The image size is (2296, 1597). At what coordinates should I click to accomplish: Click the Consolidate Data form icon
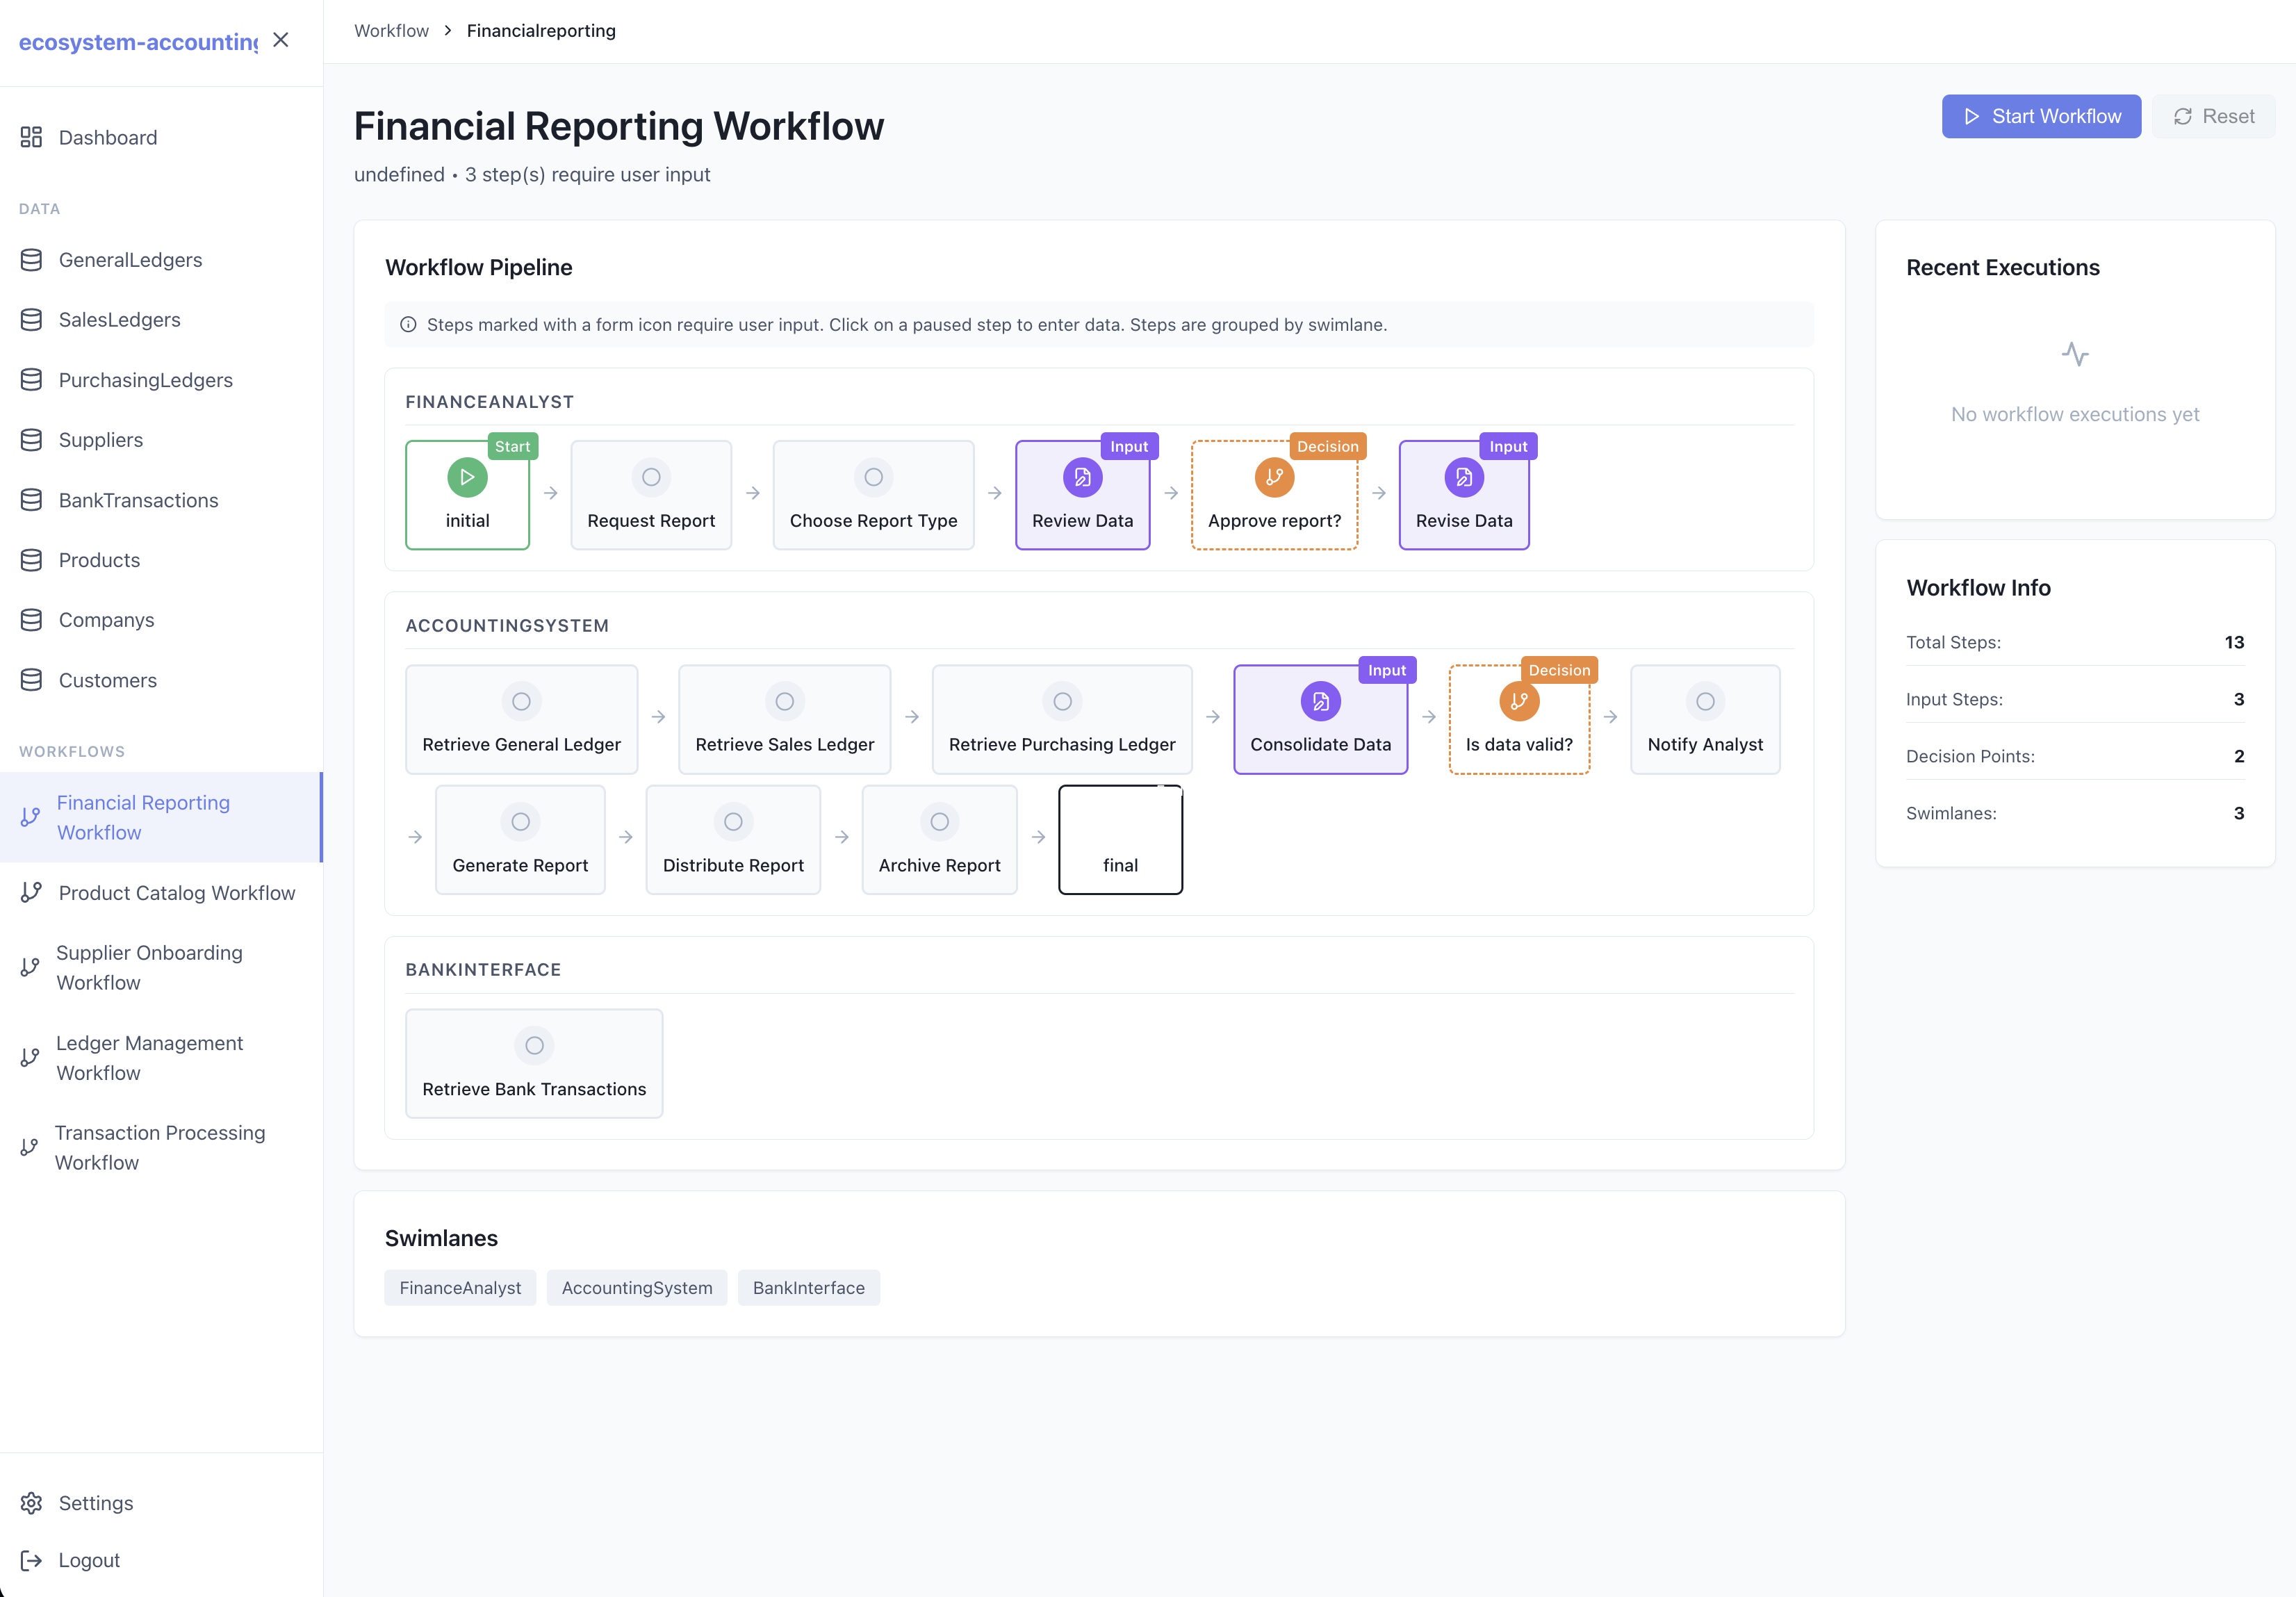(x=1320, y=701)
